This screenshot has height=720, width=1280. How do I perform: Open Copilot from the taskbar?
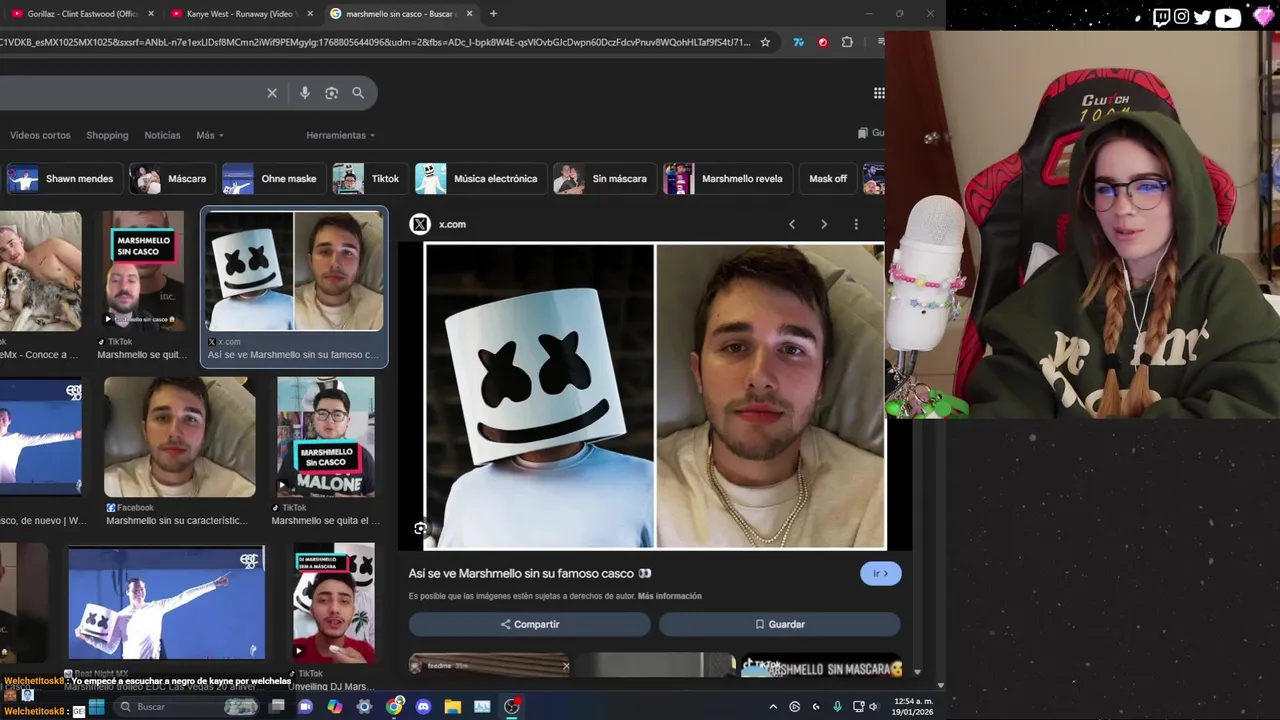click(x=334, y=707)
